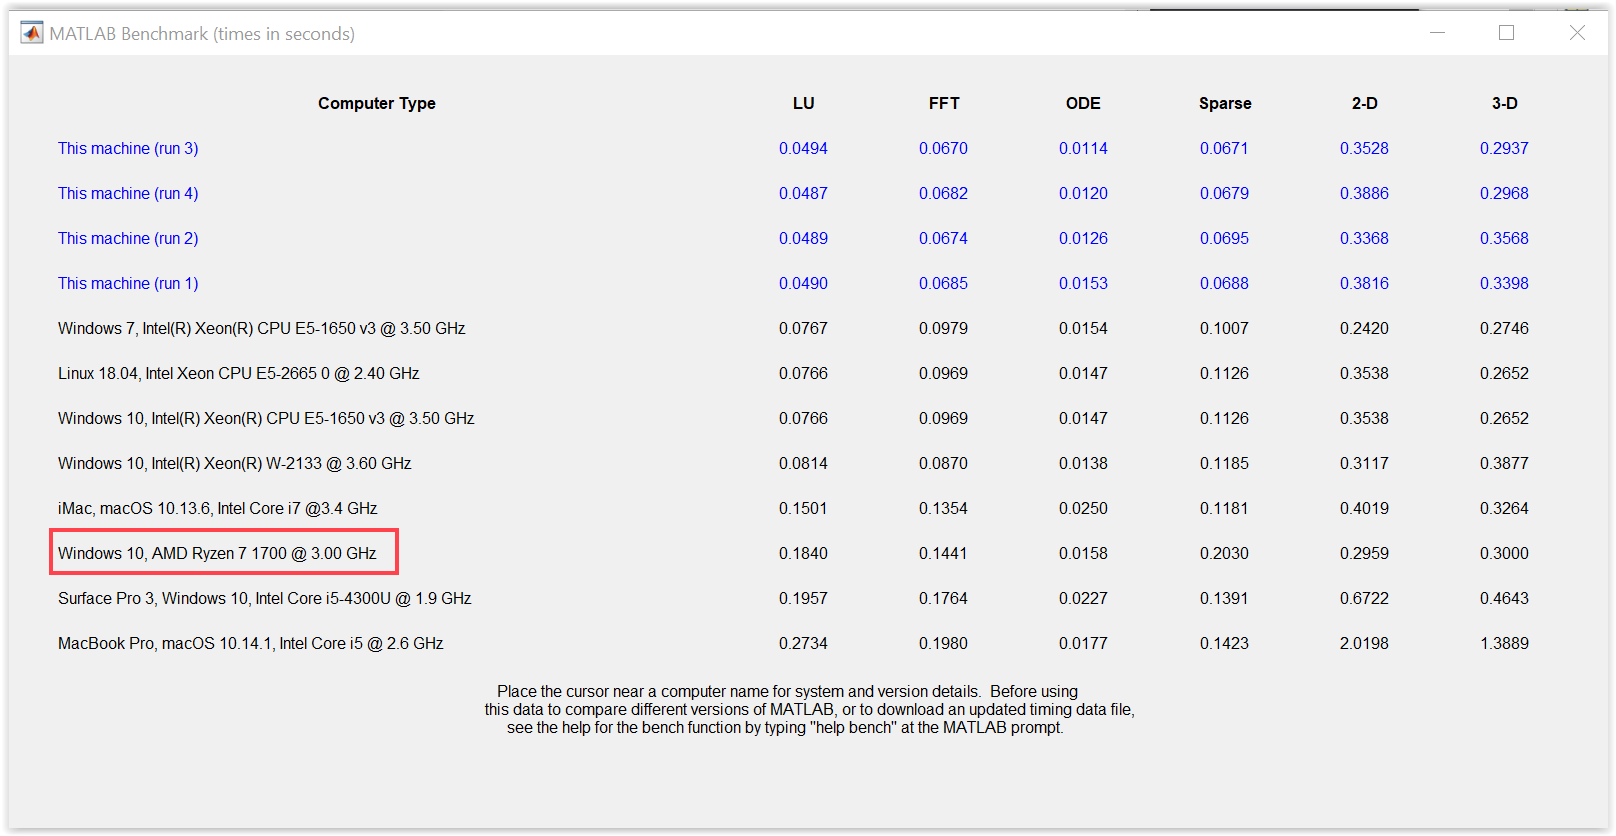Click LU value 0.2734 in MacBook Pro row
This screenshot has width=1616, height=836.
804,643
